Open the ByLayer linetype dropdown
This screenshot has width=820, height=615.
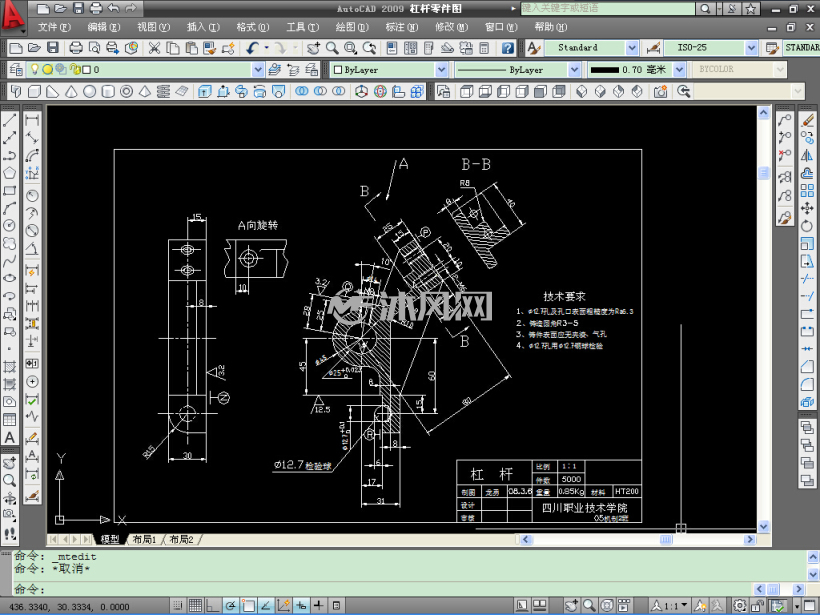[x=574, y=70]
